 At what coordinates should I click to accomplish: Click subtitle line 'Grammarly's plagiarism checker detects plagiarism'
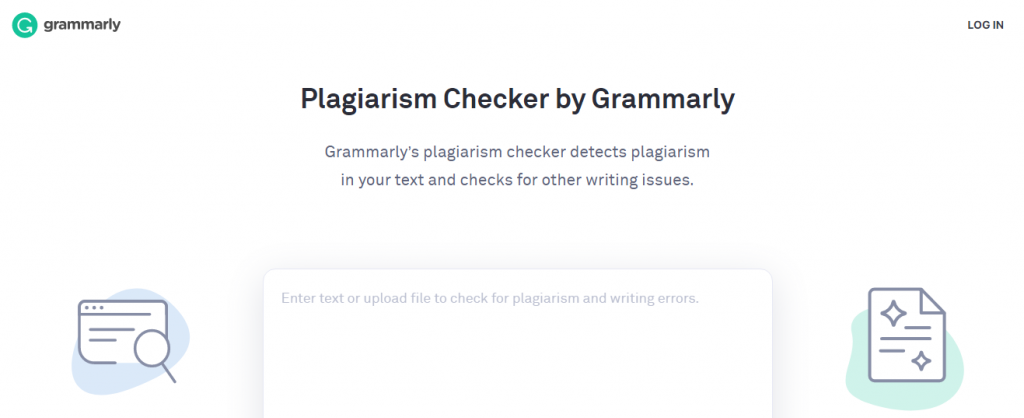click(x=517, y=152)
